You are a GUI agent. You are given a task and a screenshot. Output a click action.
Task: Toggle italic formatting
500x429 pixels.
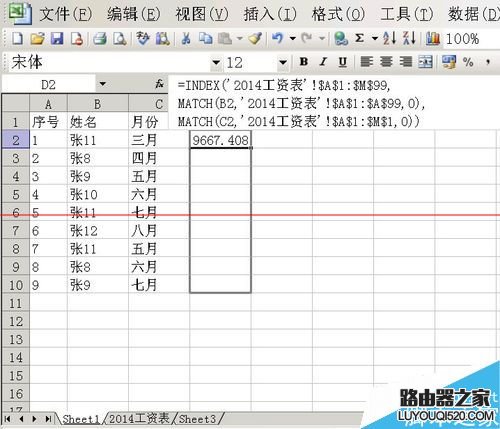coord(323,62)
